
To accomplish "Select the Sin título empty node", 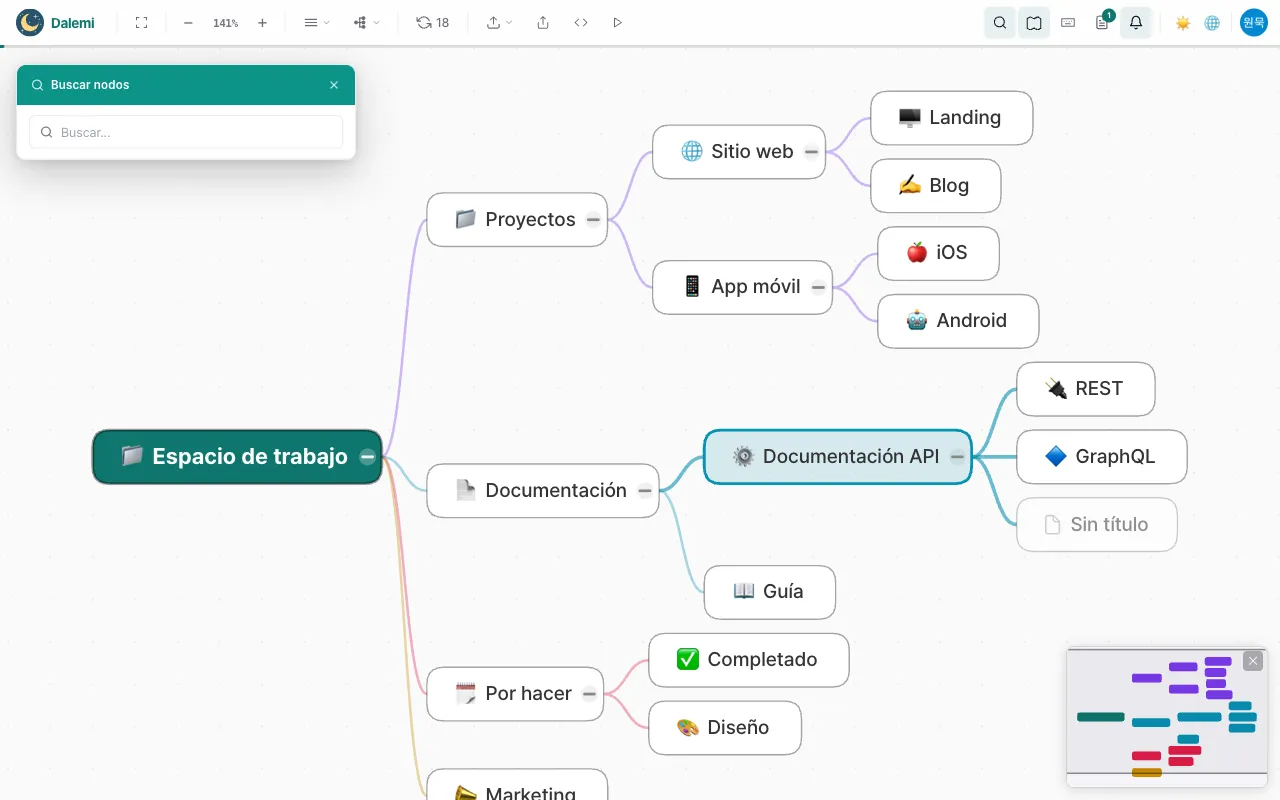I will point(1096,525).
